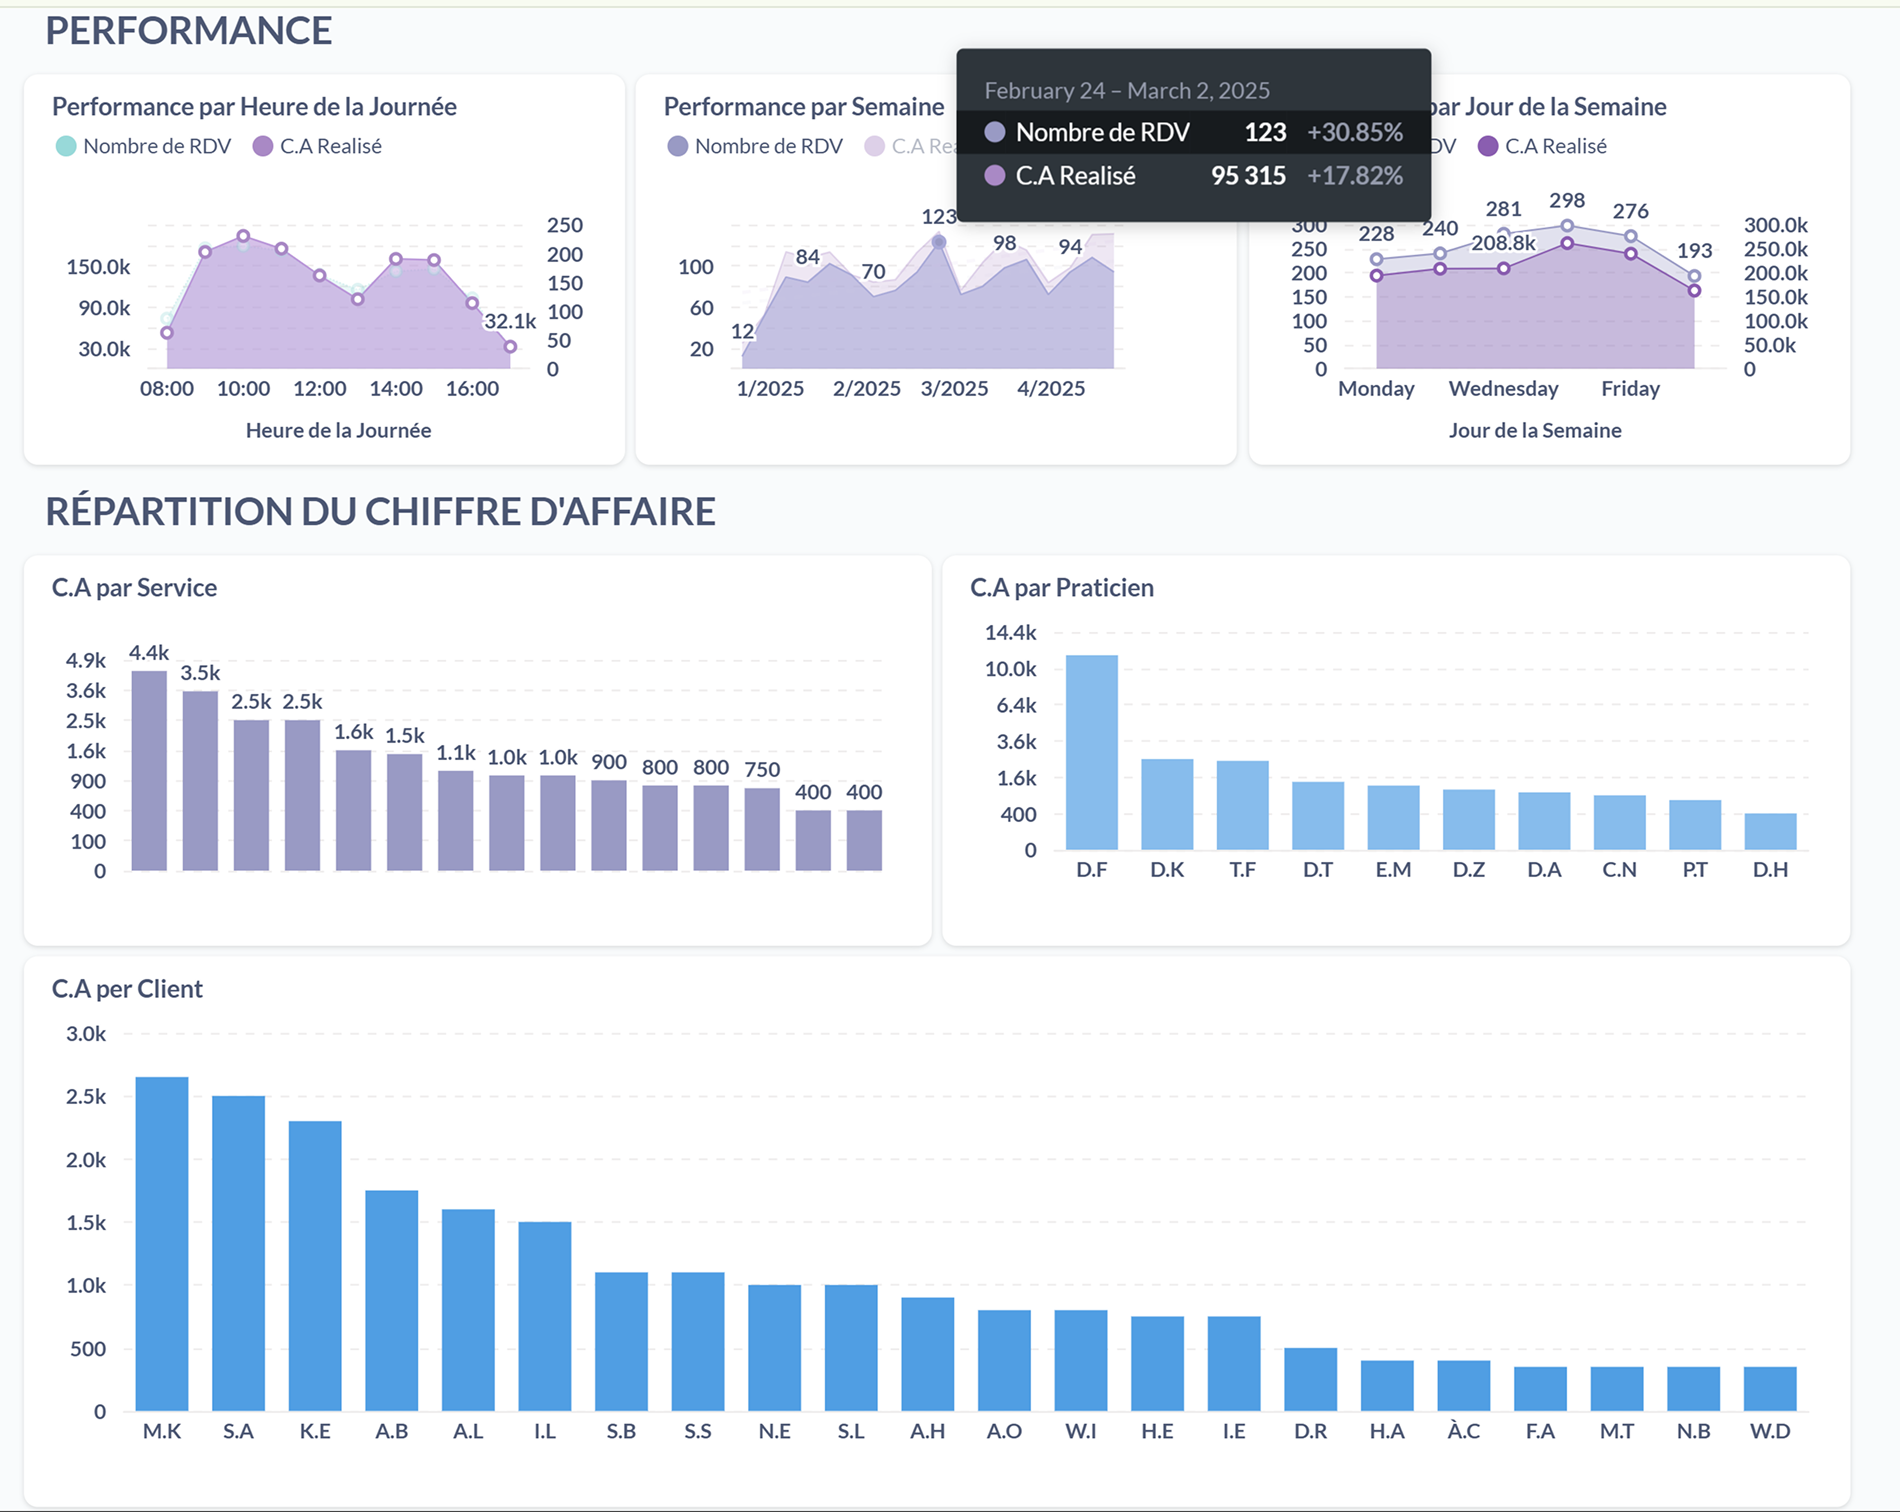Image resolution: width=1900 pixels, height=1512 pixels.
Task: Select the W.D bar in C.A per Client
Action: tap(1770, 1388)
